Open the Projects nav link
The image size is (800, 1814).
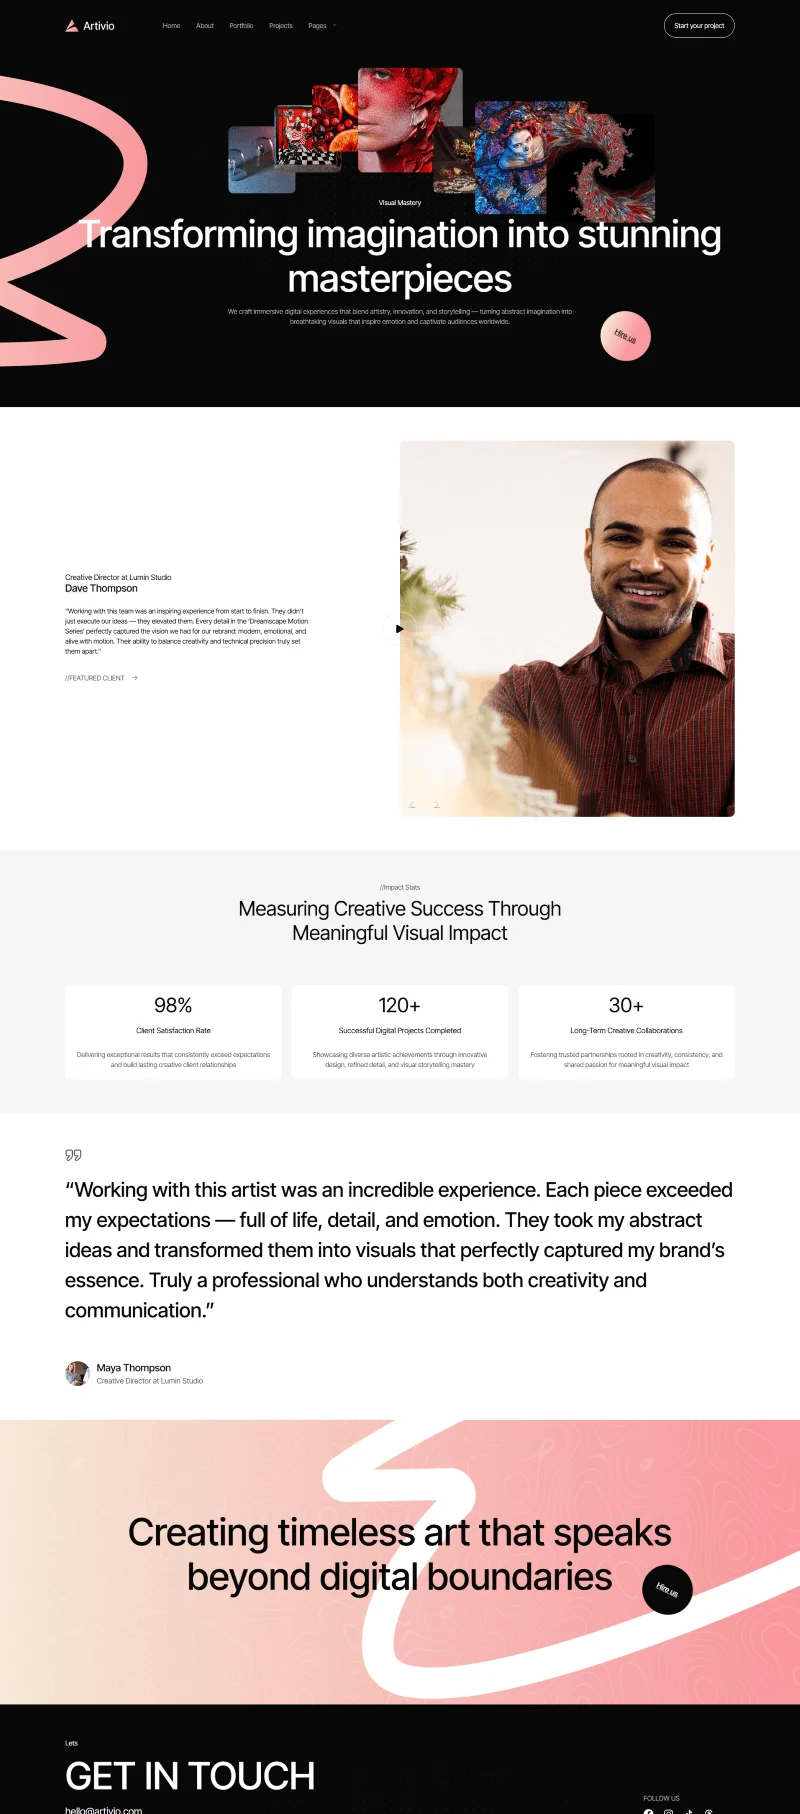(x=281, y=26)
